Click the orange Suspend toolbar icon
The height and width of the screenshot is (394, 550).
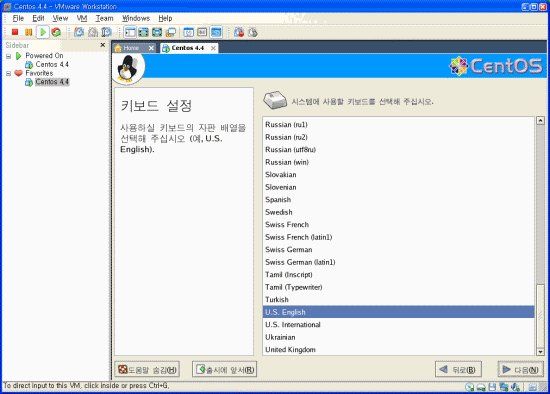(x=29, y=32)
